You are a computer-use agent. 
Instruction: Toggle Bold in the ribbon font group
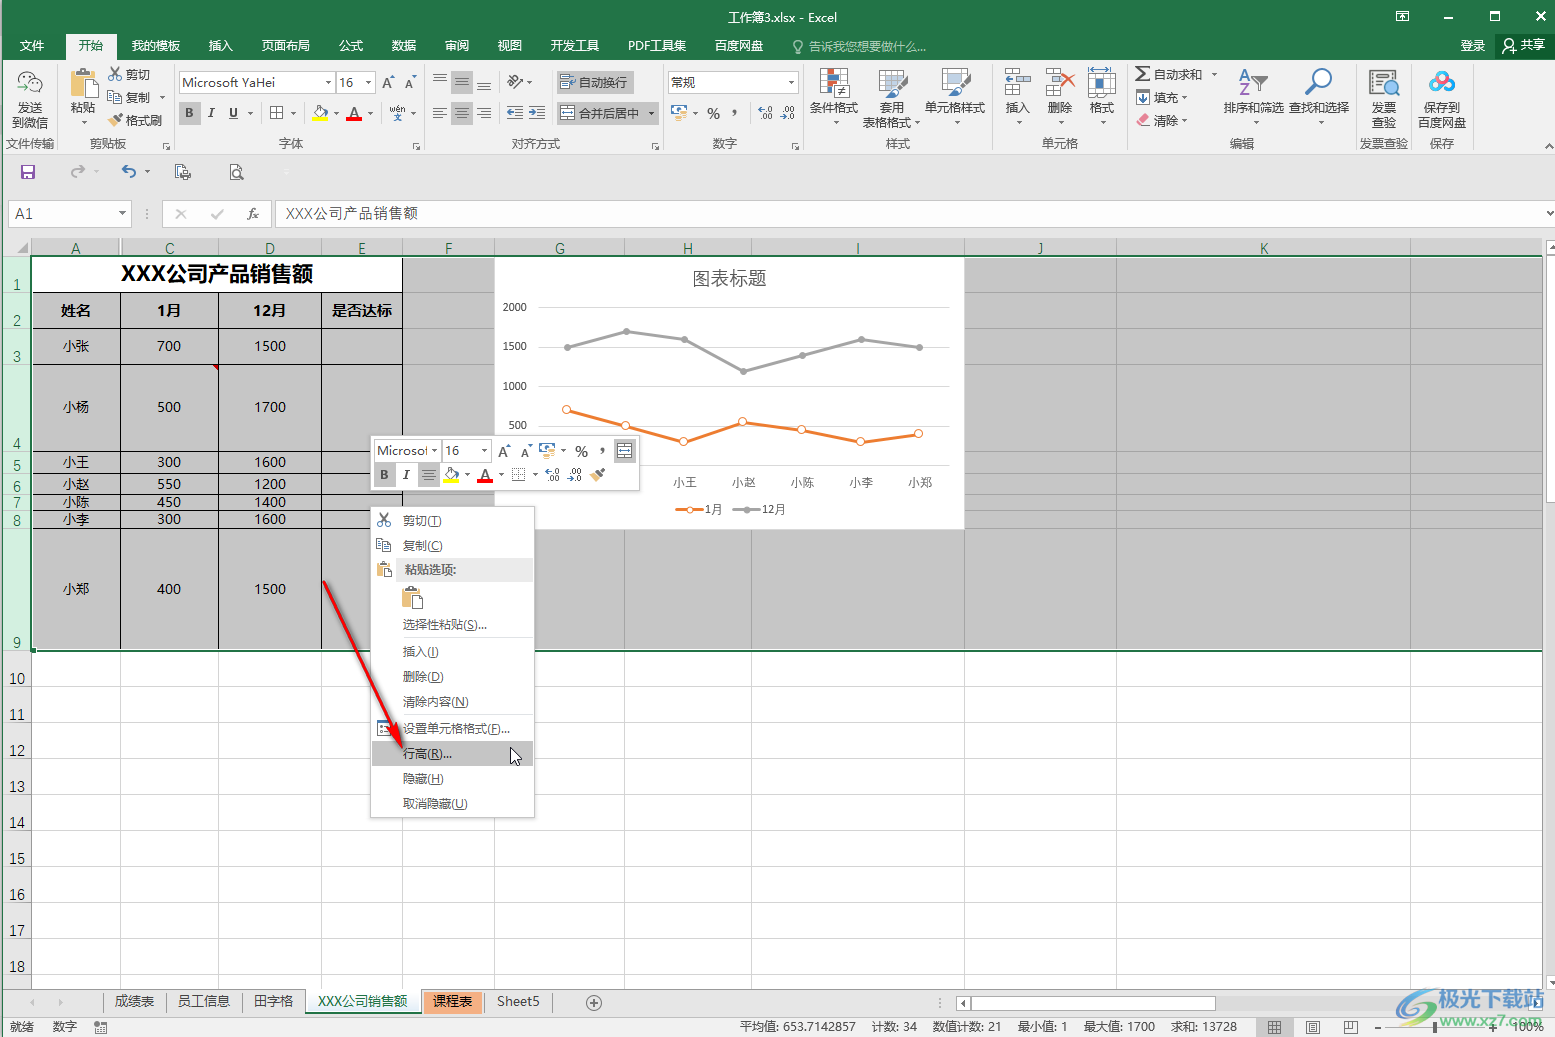point(189,113)
